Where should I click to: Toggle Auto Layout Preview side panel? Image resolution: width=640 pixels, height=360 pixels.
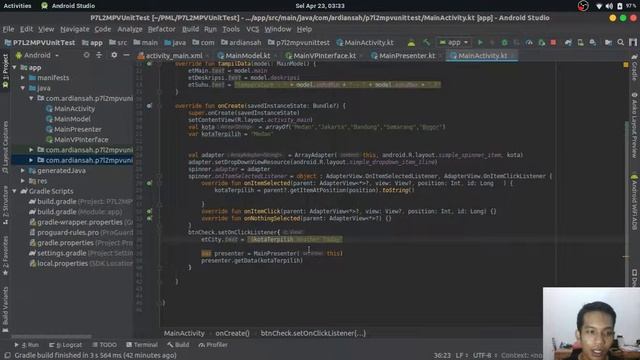[x=634, y=125]
